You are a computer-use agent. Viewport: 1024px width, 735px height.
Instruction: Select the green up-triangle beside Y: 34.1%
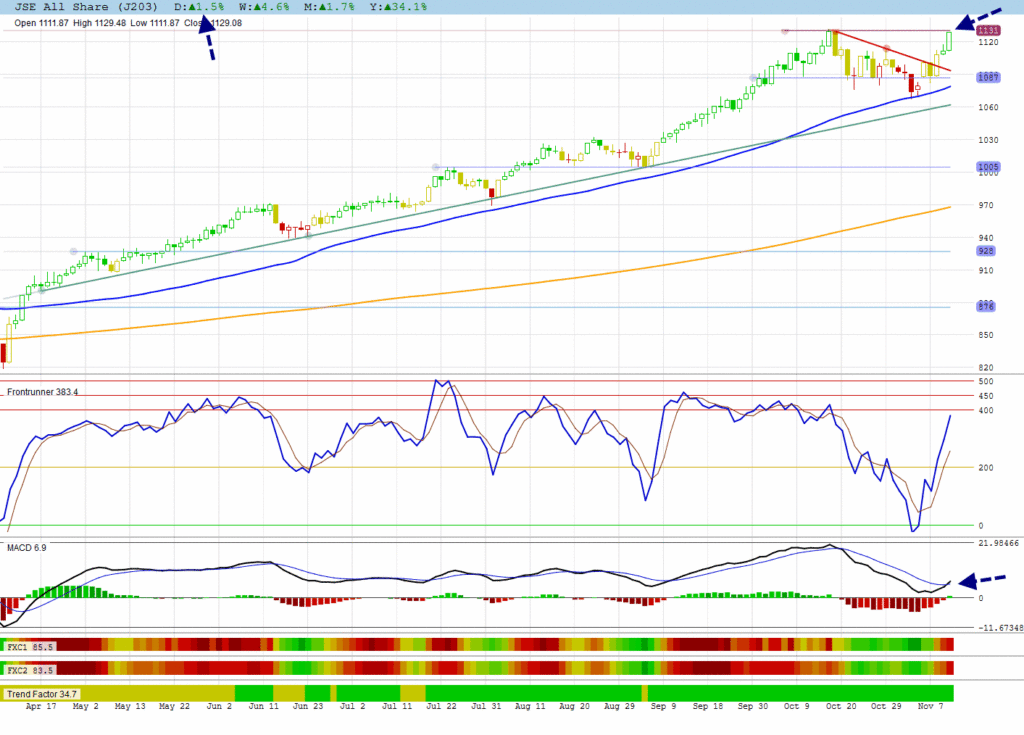tap(388, 7)
